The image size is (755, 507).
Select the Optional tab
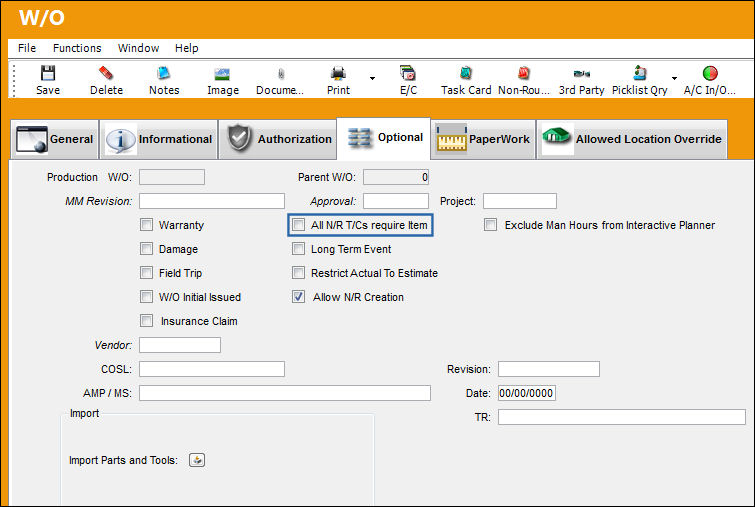coord(384,138)
